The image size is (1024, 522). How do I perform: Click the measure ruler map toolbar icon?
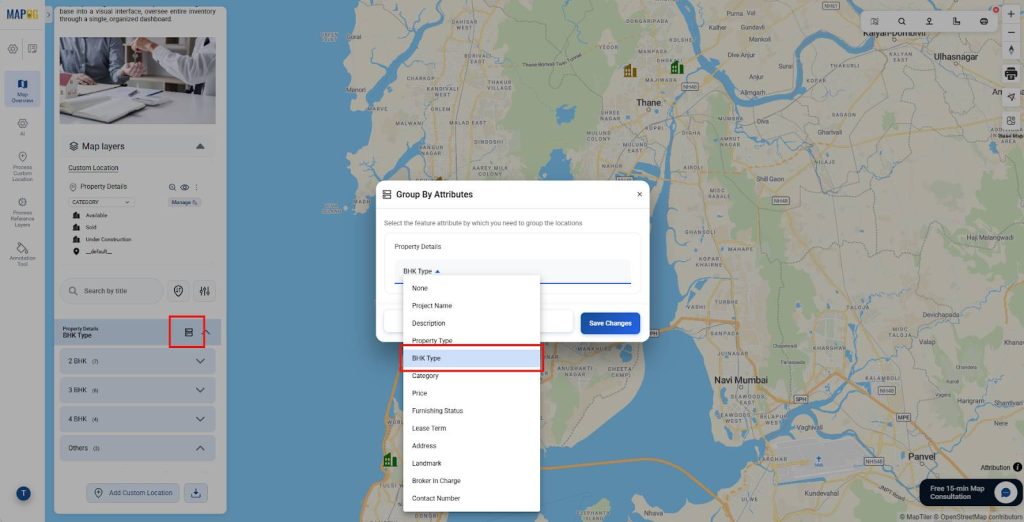pos(957,22)
